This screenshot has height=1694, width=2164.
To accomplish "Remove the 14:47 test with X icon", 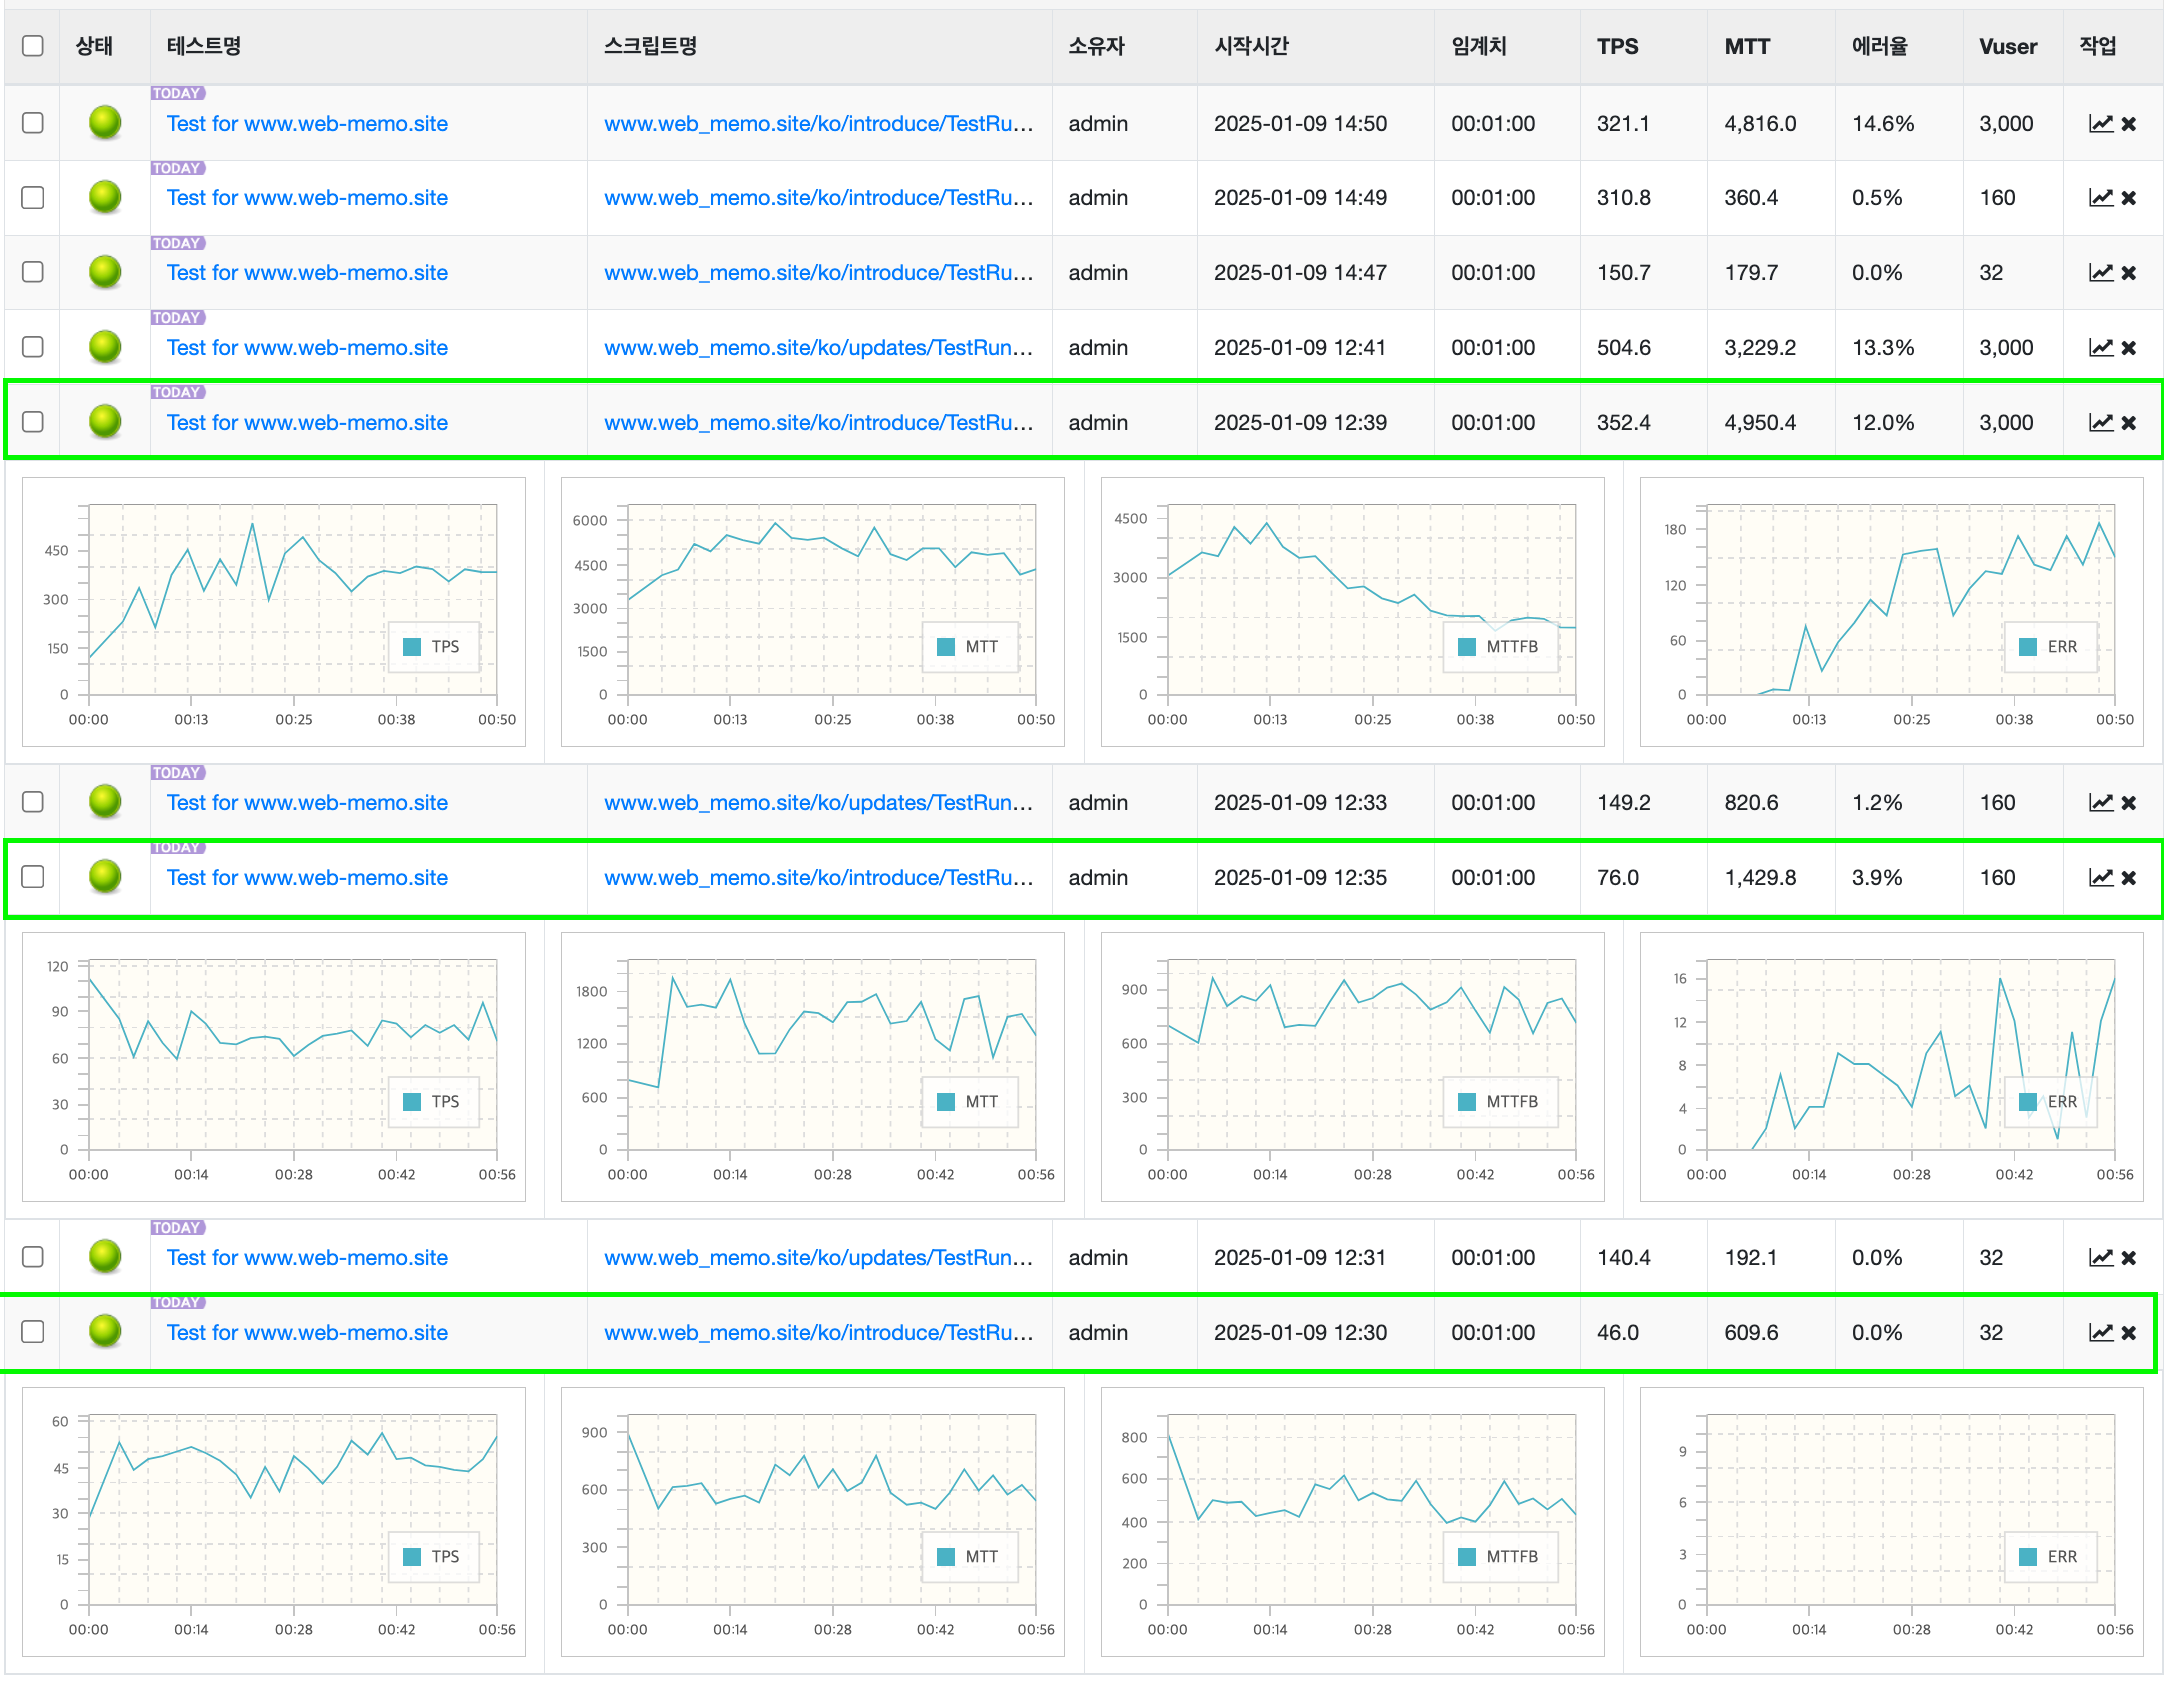I will point(2129,273).
